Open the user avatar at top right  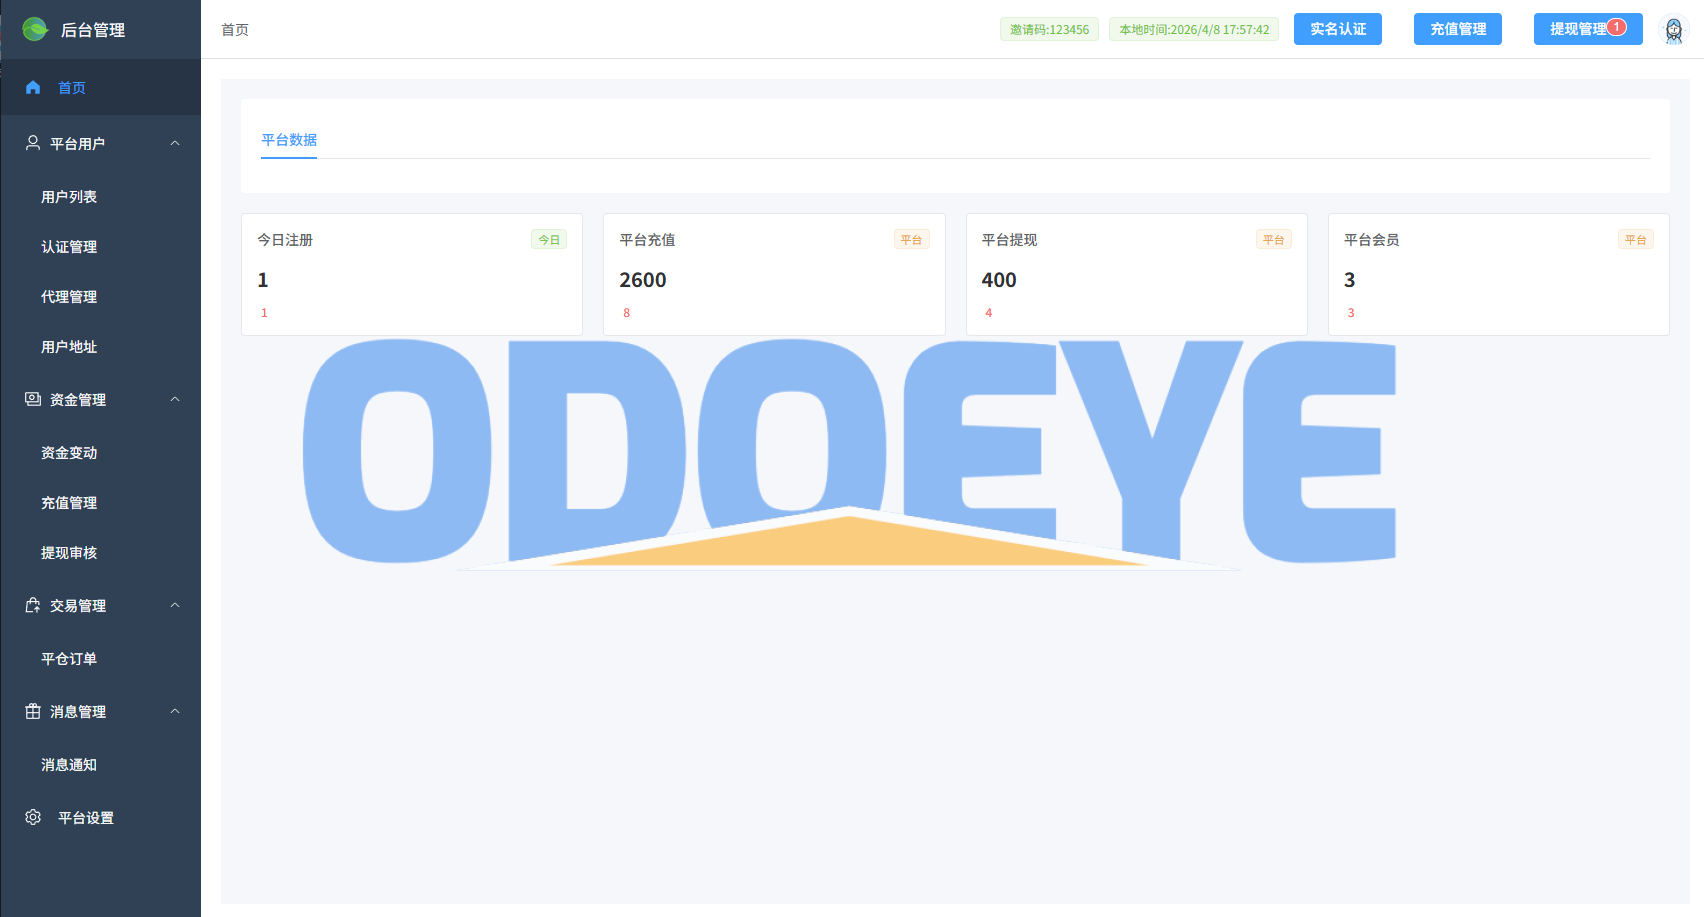[x=1673, y=29]
